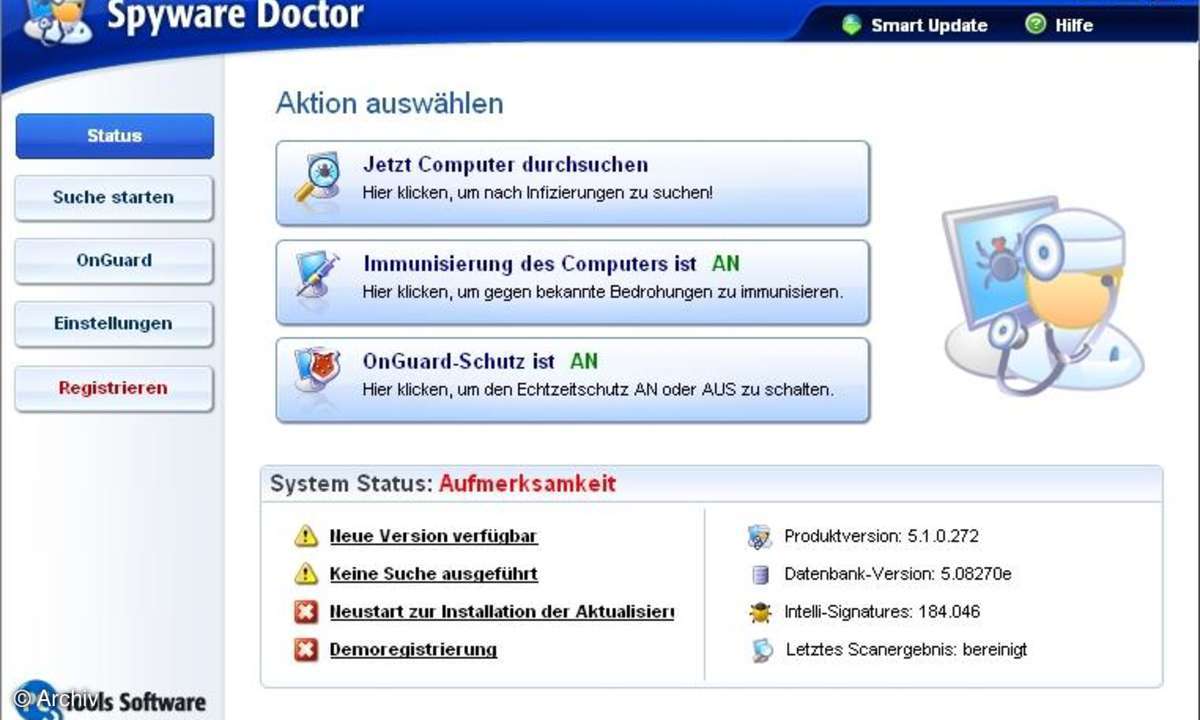Click red X icon beside Neustart zur Installation
Viewport: 1200px width, 720px height.
point(306,611)
